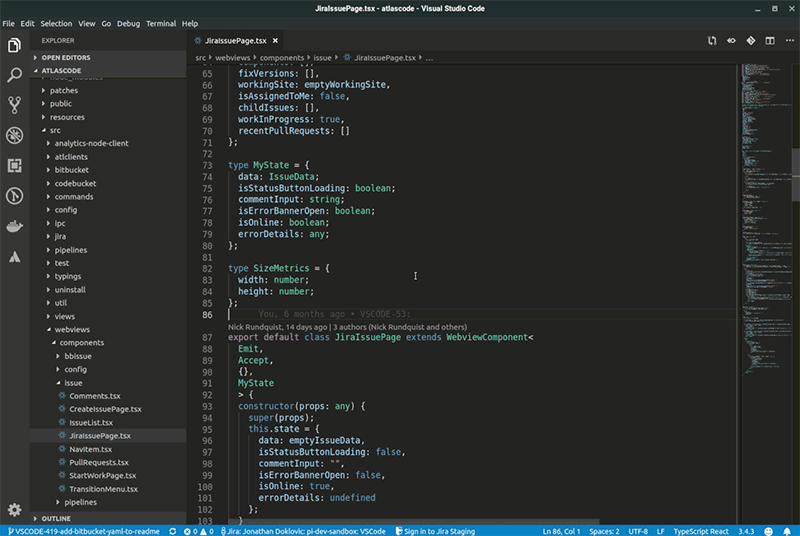Open PullRequests.tsx file
The width and height of the screenshot is (800, 536).
point(108,462)
